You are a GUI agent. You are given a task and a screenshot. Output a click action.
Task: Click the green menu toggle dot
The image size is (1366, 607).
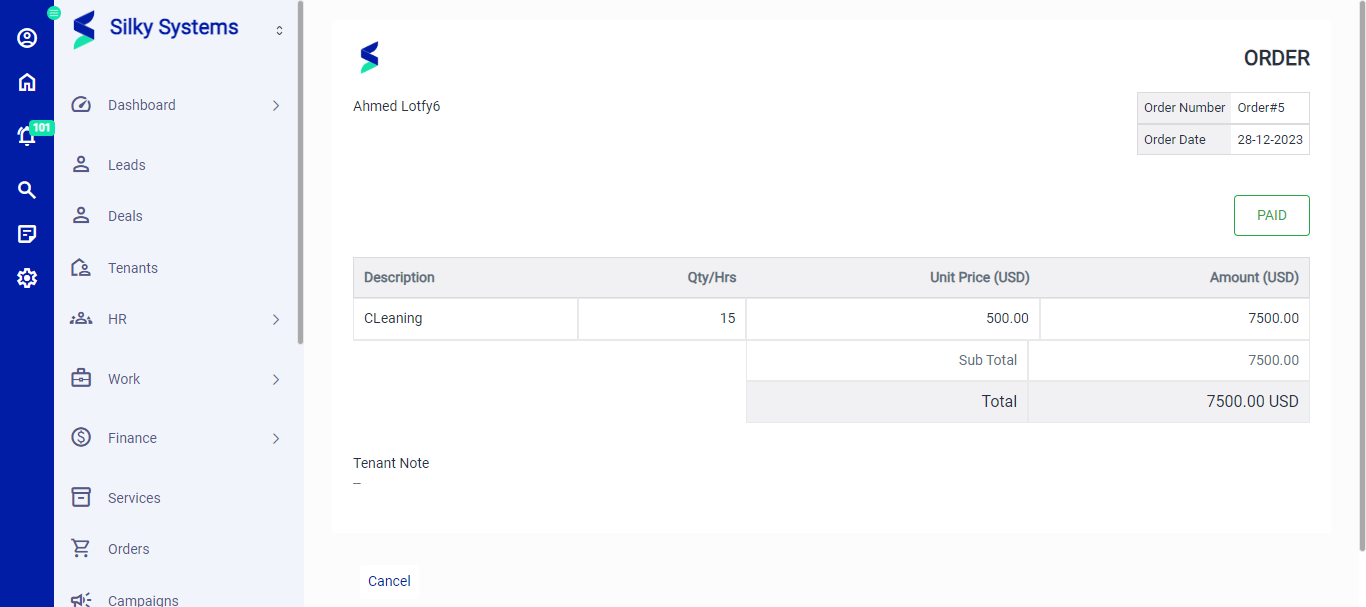pyautogui.click(x=54, y=13)
